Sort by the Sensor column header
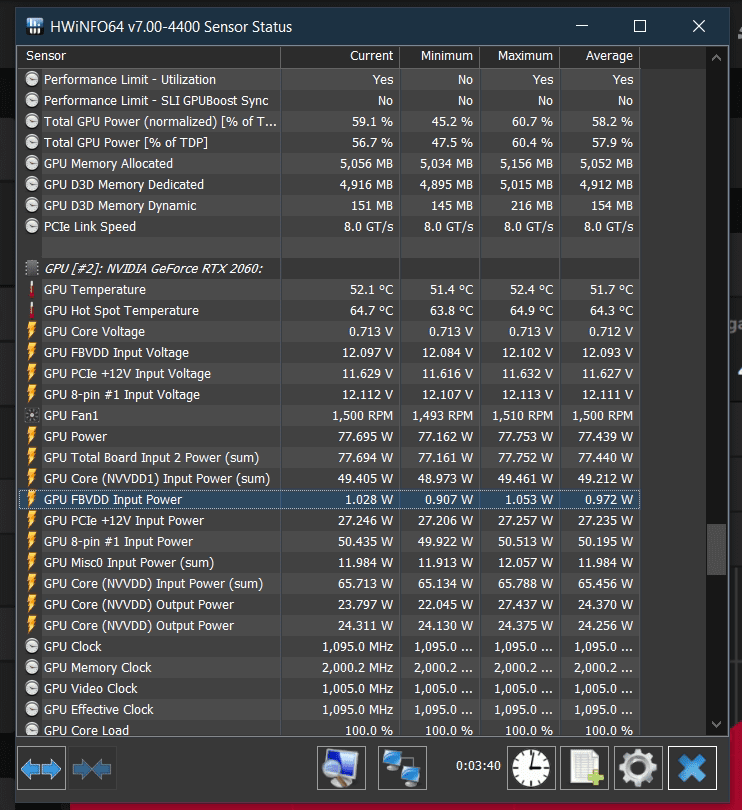The height and width of the screenshot is (810, 742). pyautogui.click(x=149, y=56)
